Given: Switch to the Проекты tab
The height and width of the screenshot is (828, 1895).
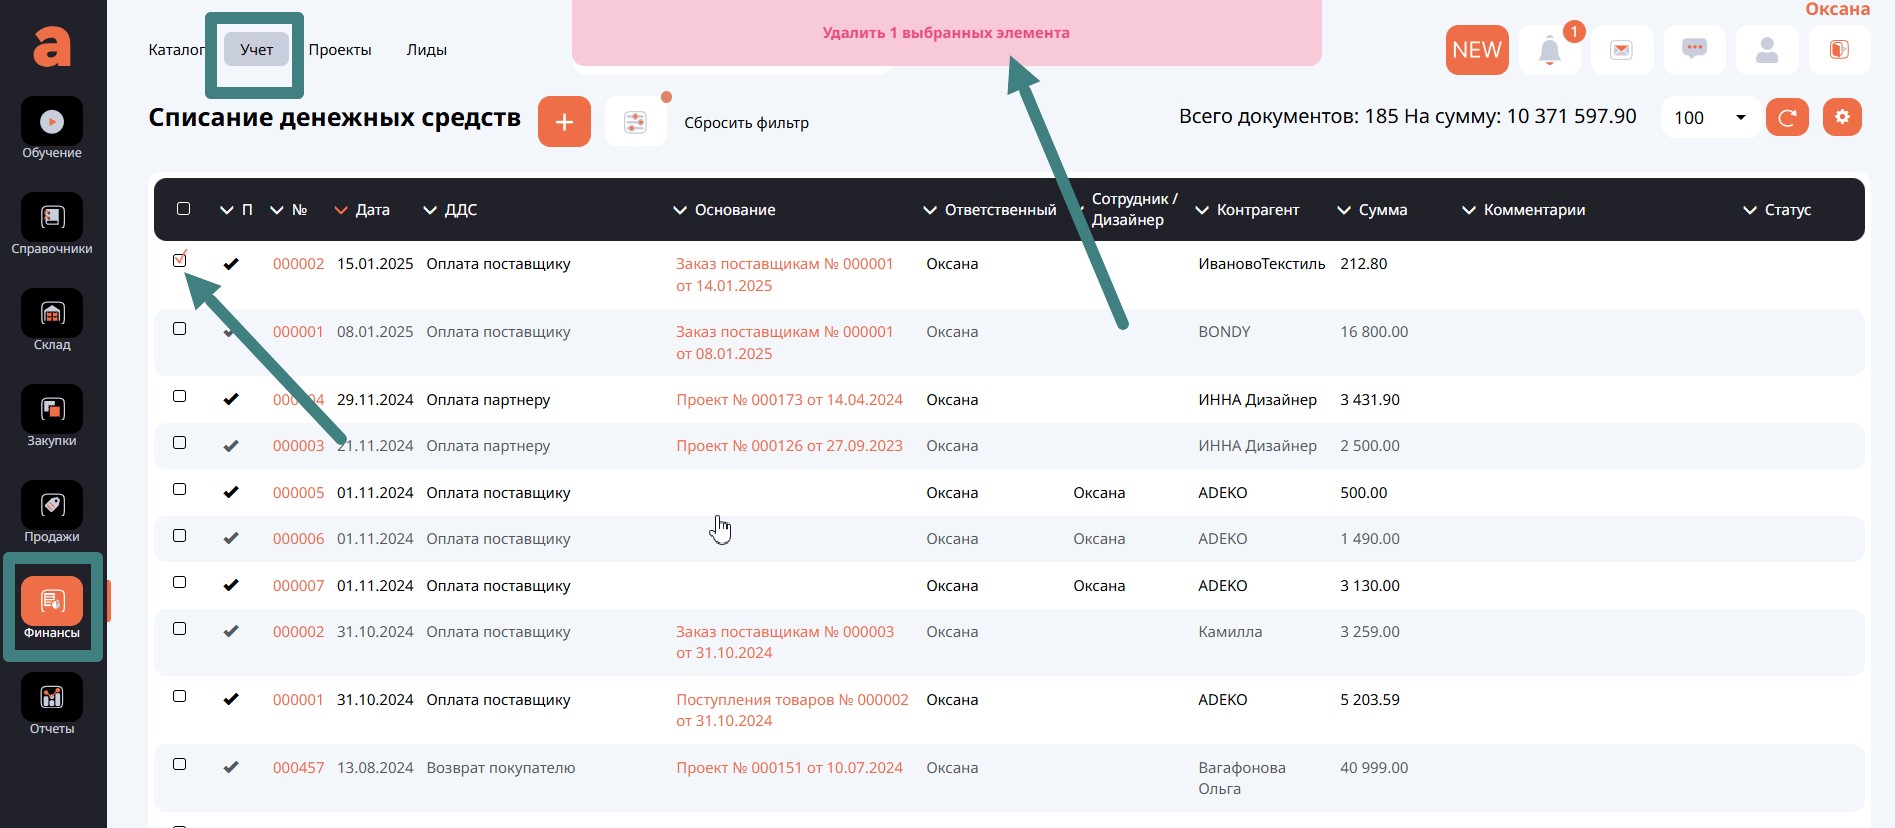Looking at the screenshot, I should tap(340, 50).
